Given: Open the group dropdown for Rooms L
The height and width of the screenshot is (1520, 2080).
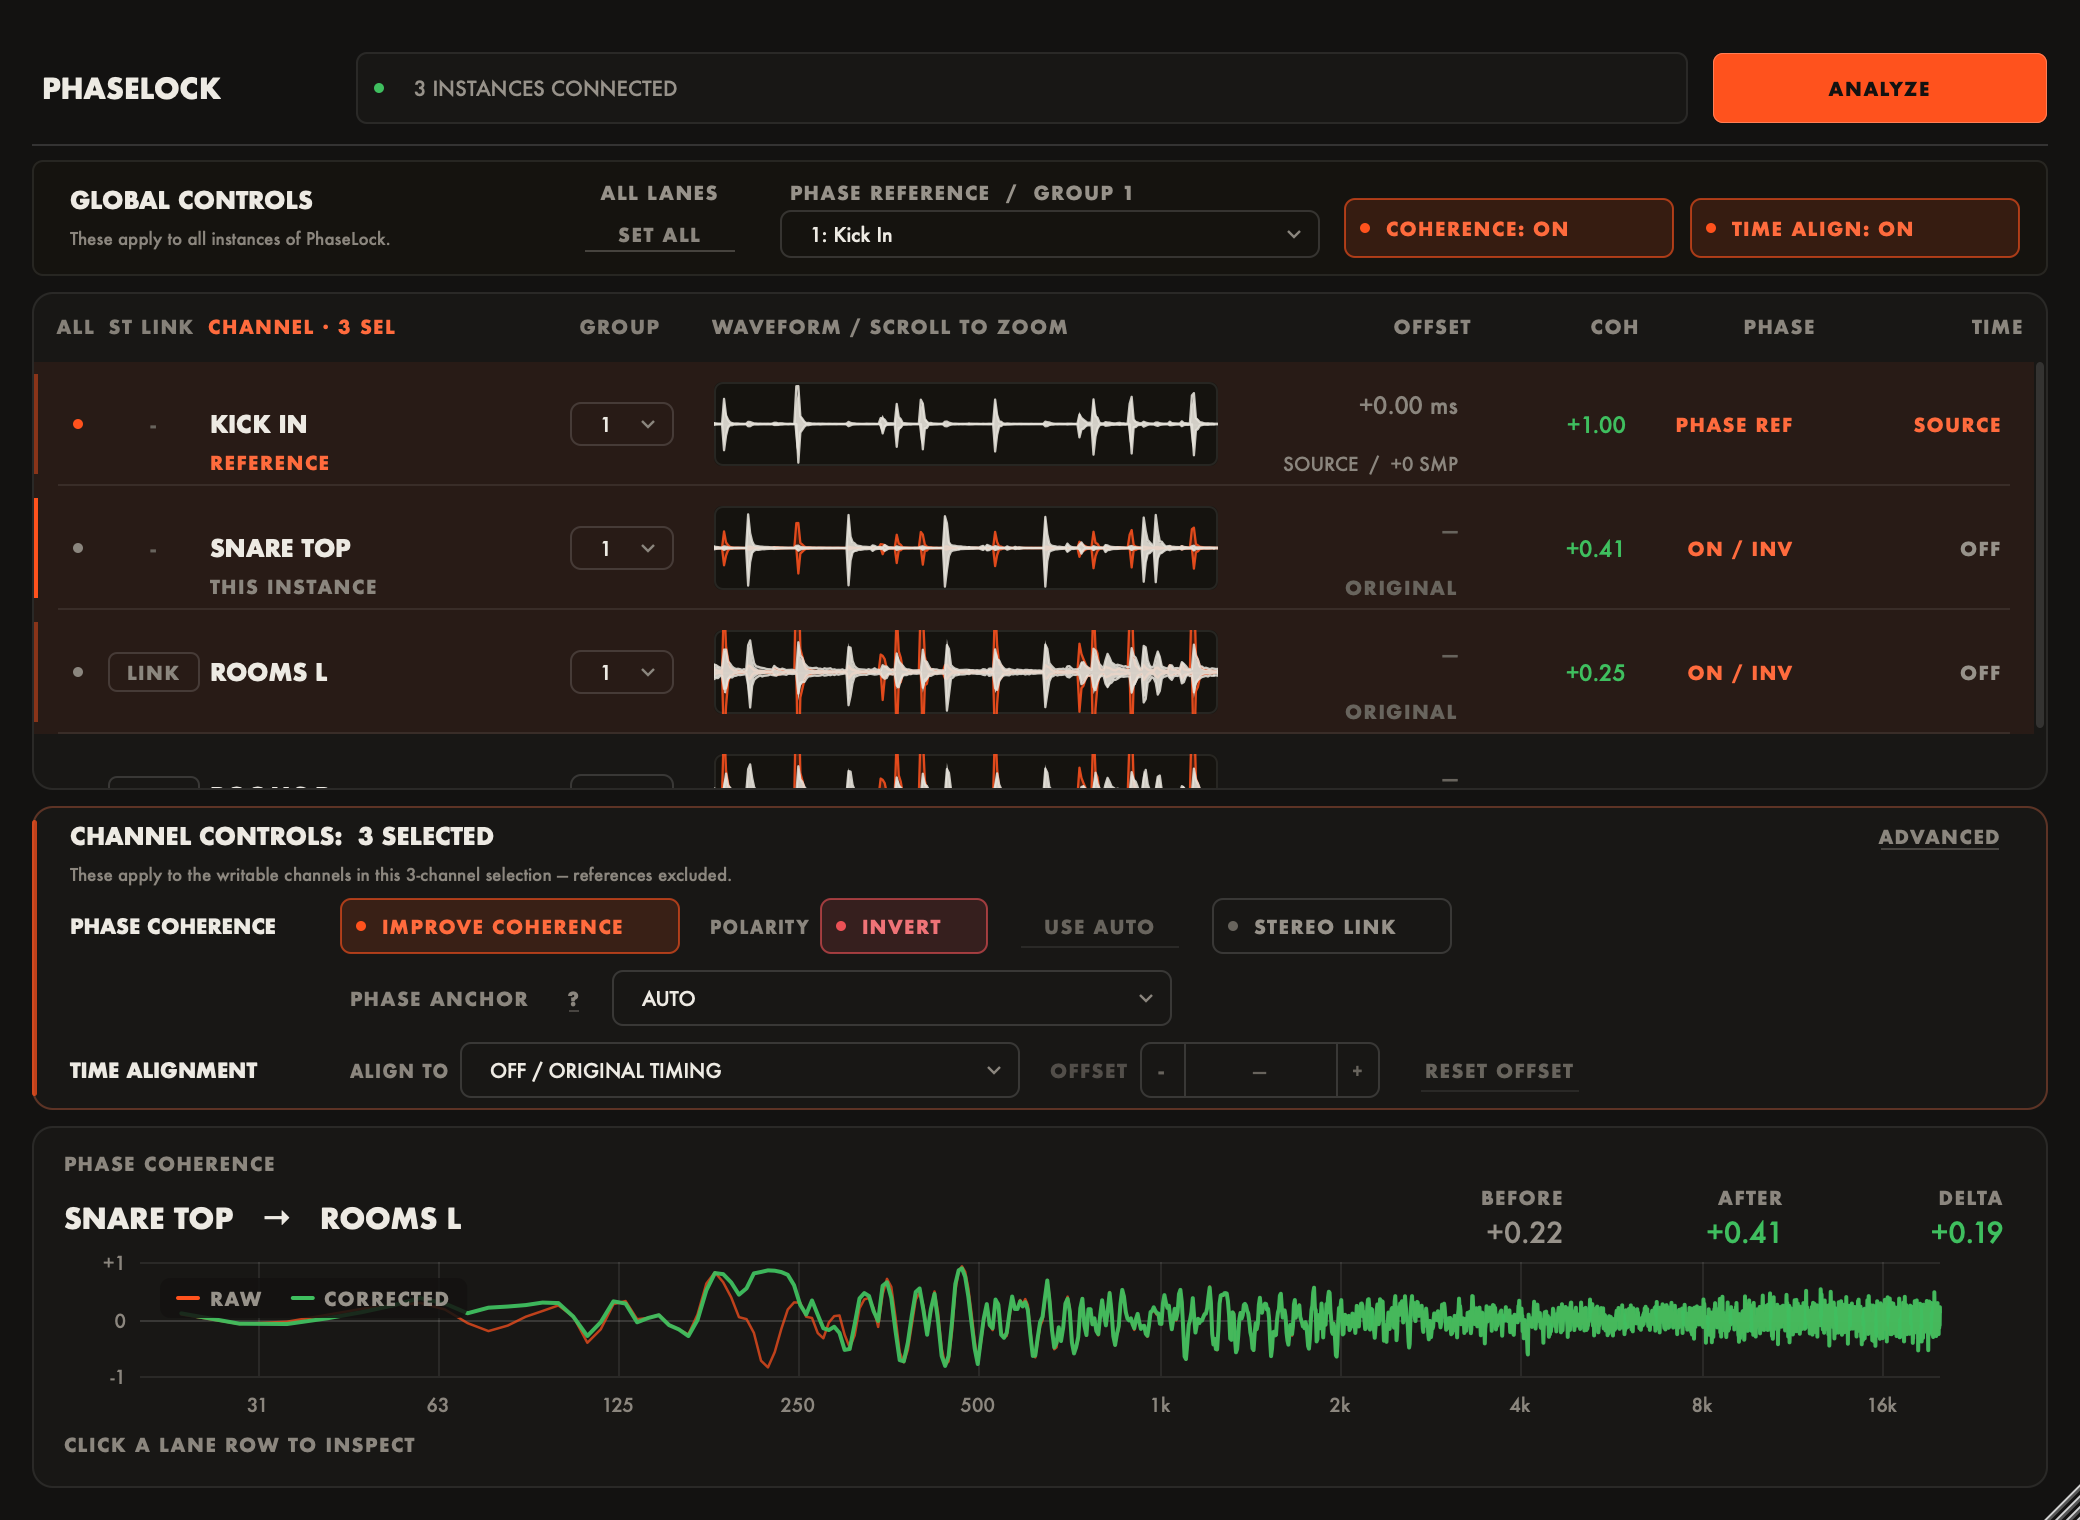Looking at the screenshot, I should (x=621, y=672).
